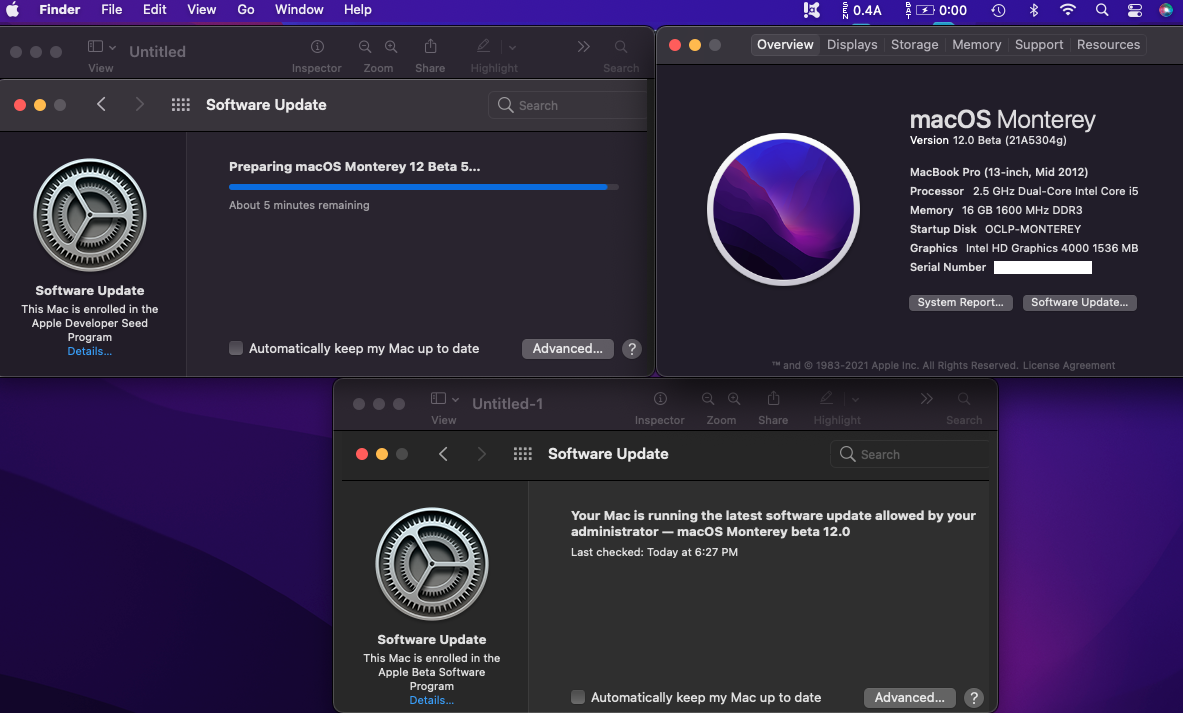The image size is (1183, 713).
Task: Click Share icon in Untitled window
Action: 430,46
